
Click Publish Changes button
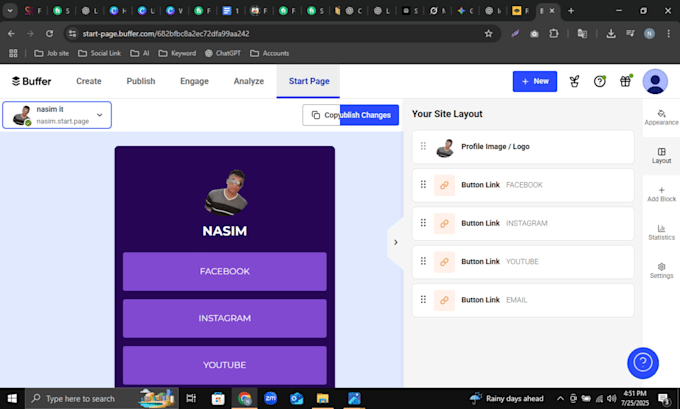[369, 115]
